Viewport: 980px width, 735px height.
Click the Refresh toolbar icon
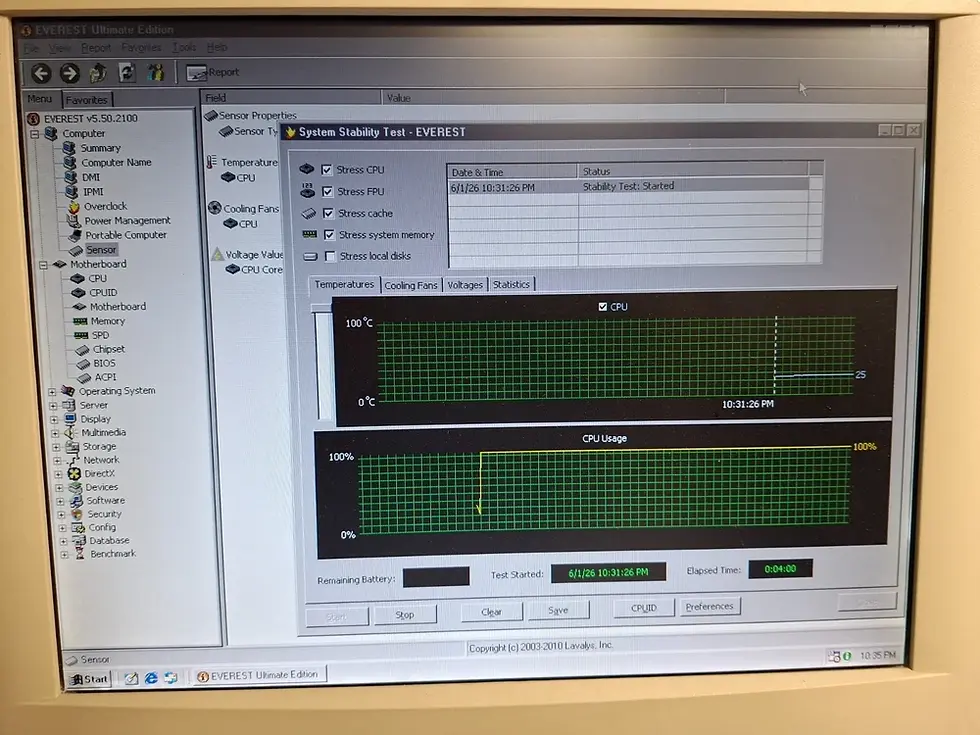pyautogui.click(x=127, y=72)
